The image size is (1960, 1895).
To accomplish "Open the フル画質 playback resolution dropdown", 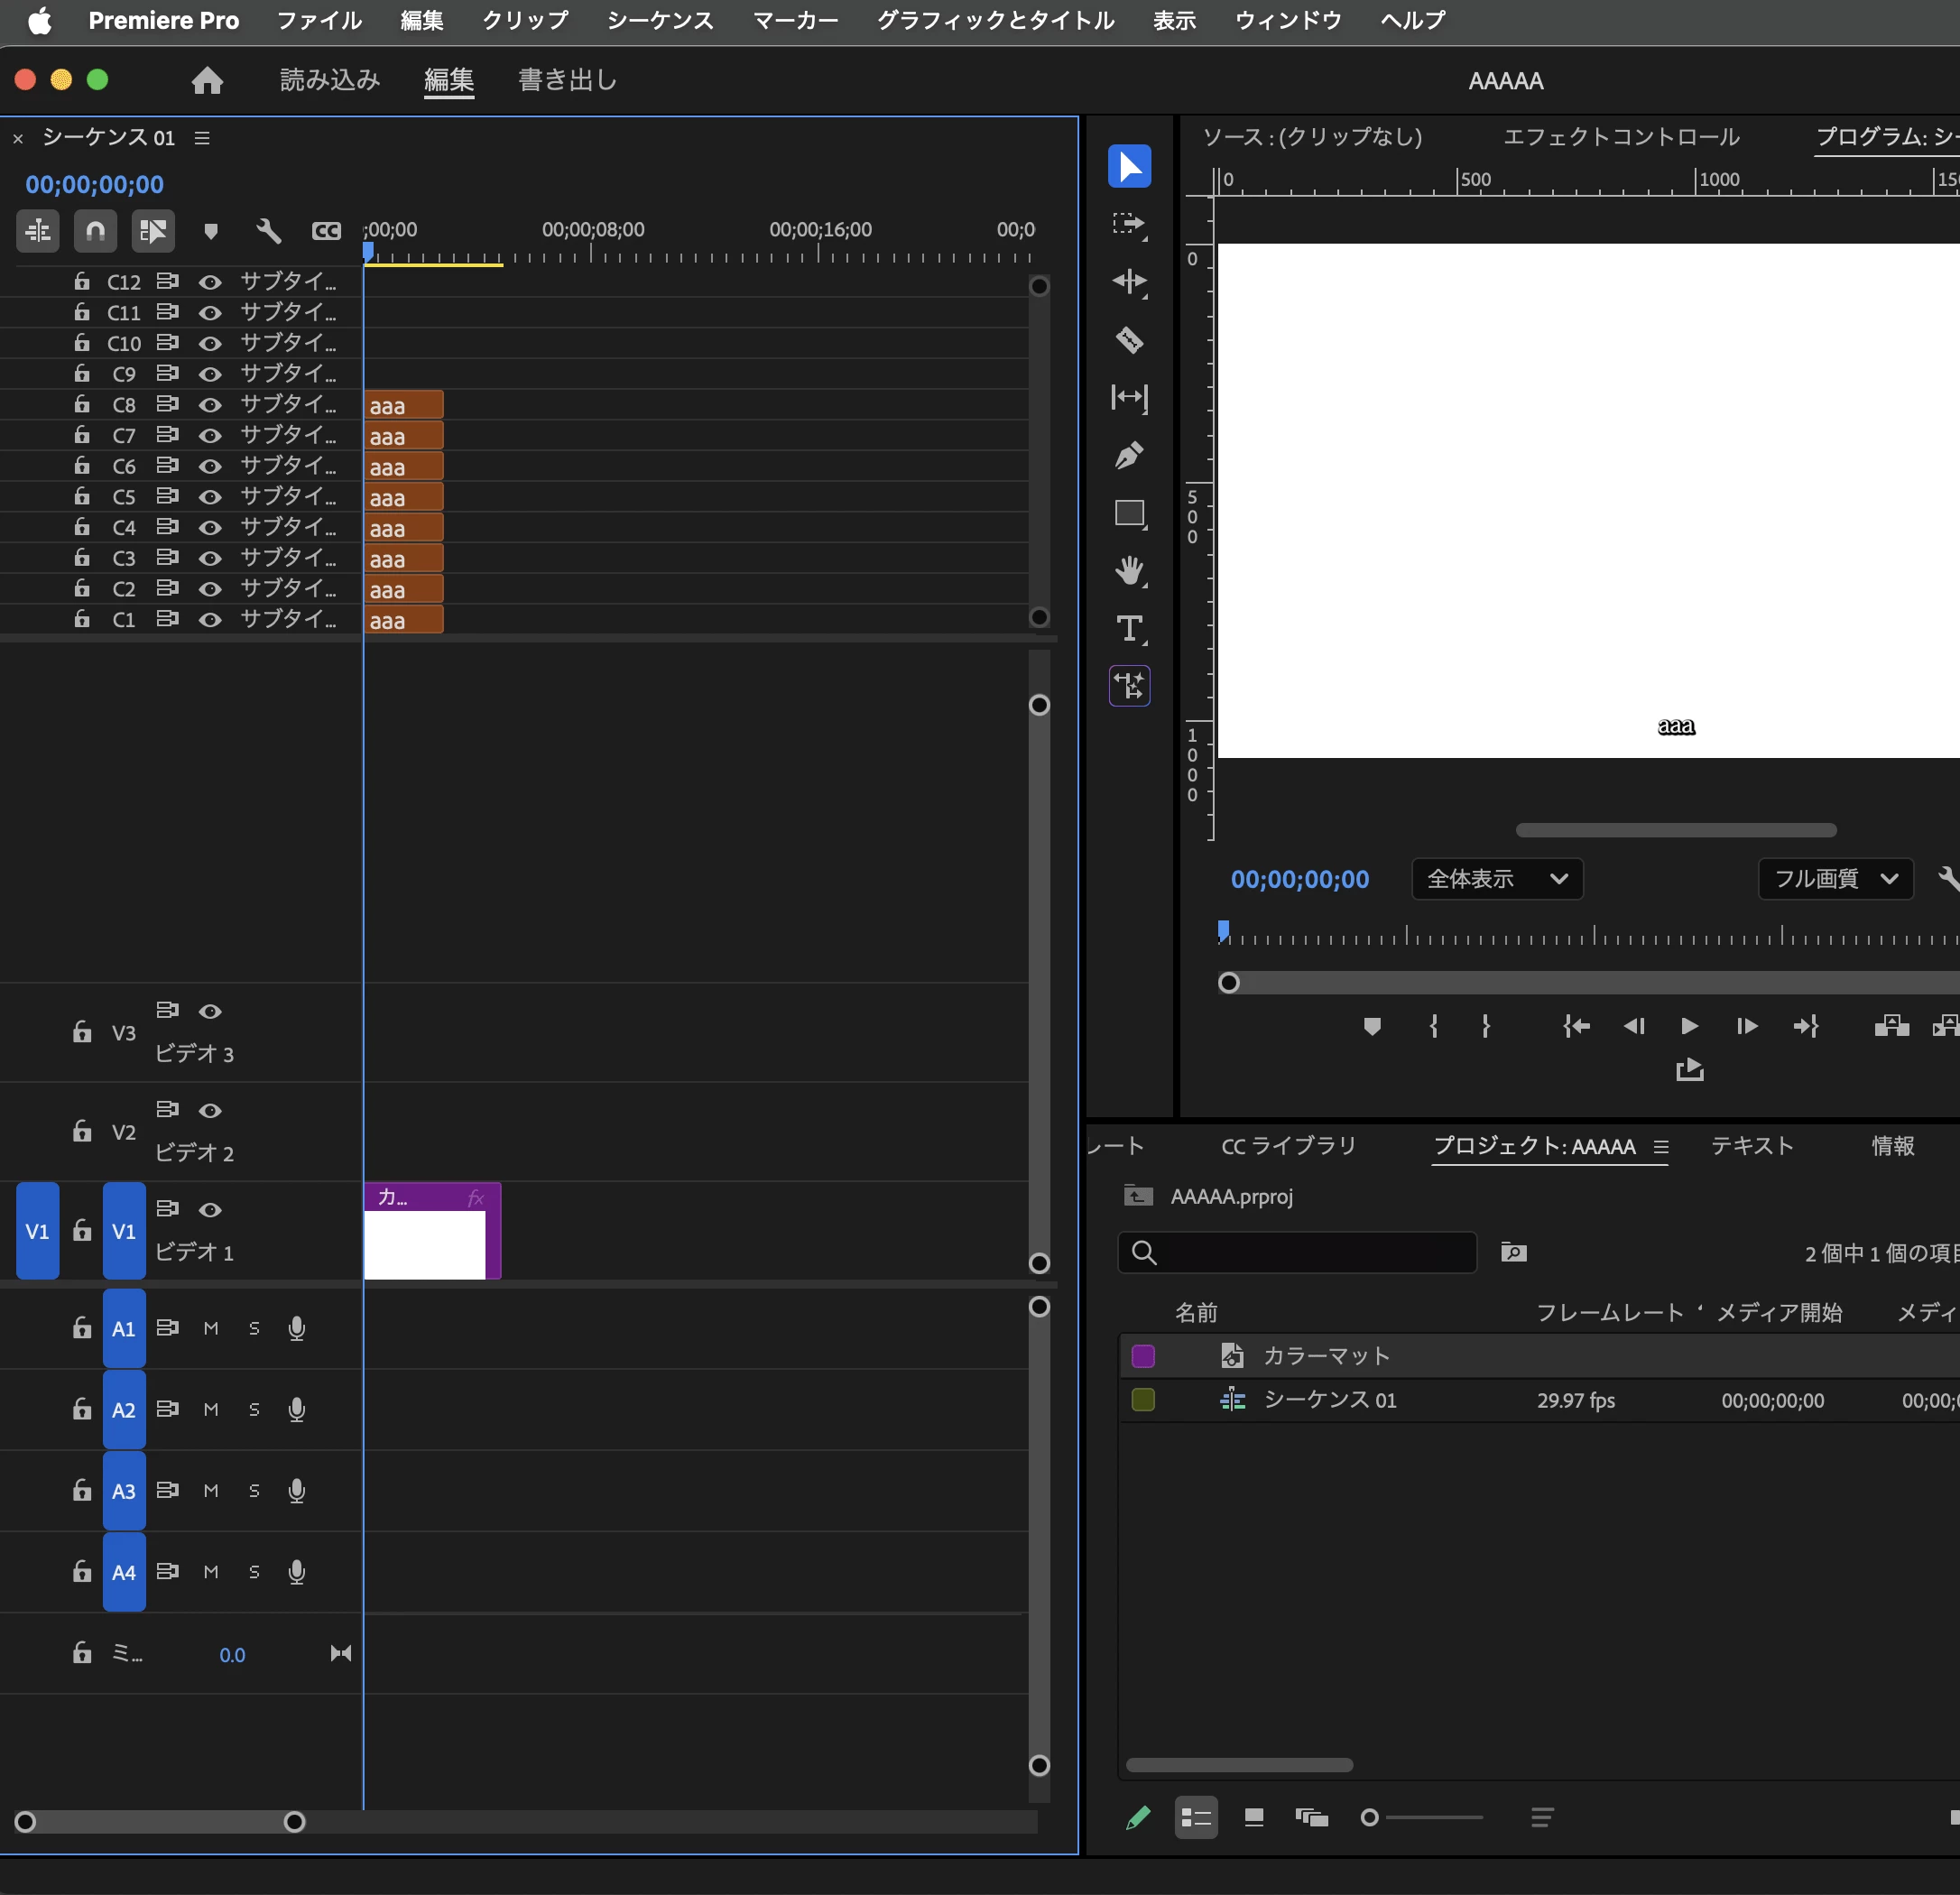I will tap(1835, 879).
